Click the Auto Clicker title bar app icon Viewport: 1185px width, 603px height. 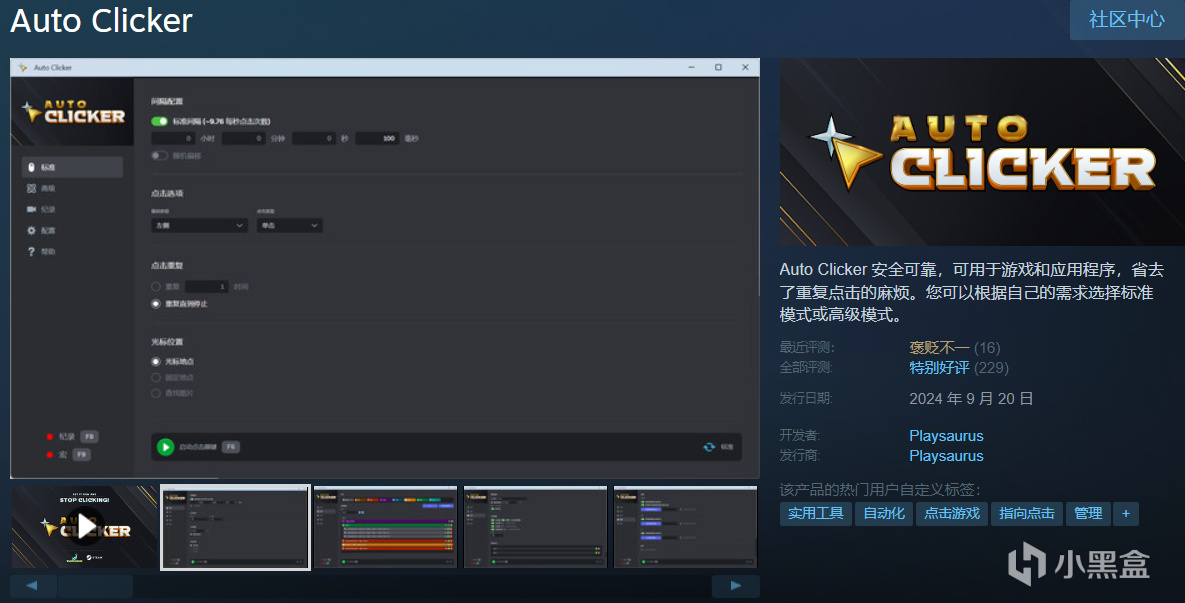click(23, 67)
